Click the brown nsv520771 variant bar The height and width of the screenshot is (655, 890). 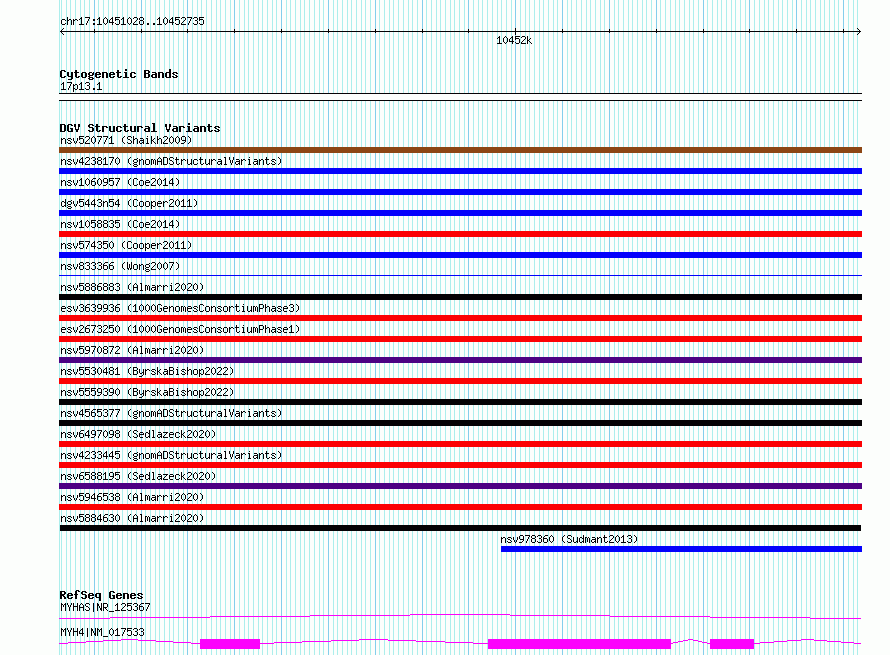point(460,150)
